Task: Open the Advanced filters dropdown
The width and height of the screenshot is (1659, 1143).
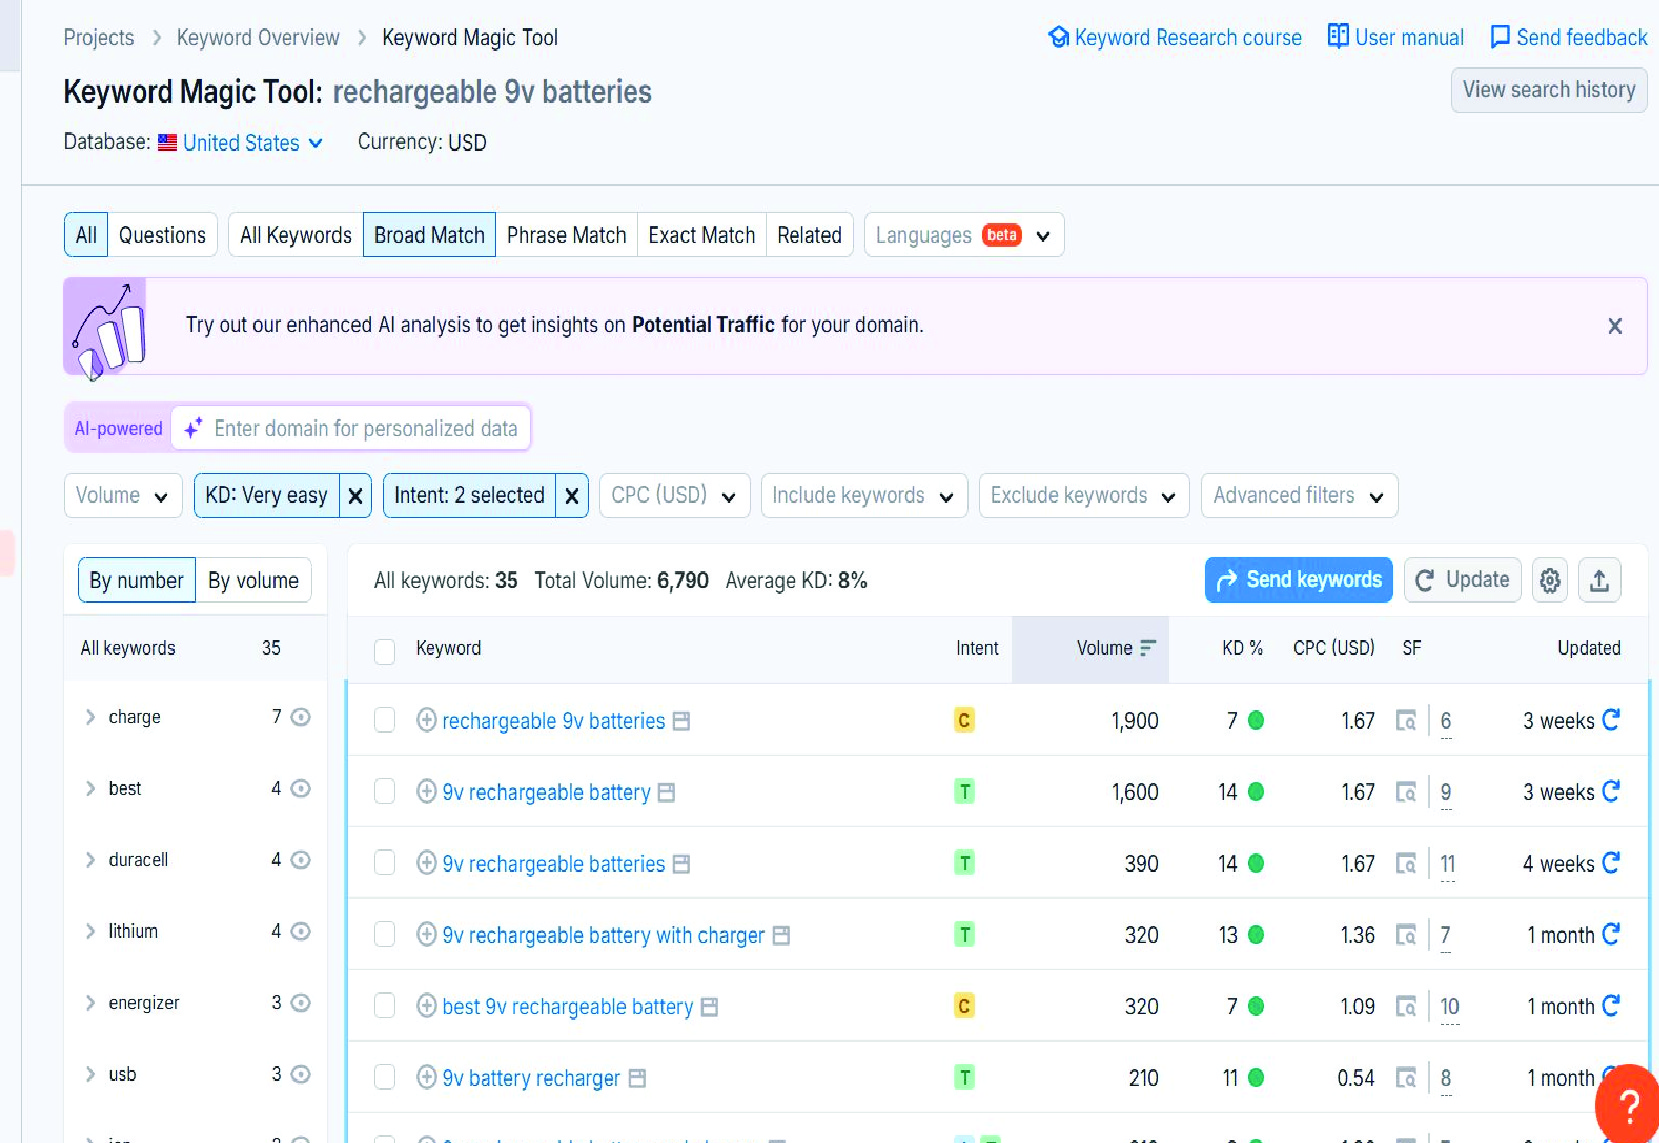Action: click(x=1297, y=495)
